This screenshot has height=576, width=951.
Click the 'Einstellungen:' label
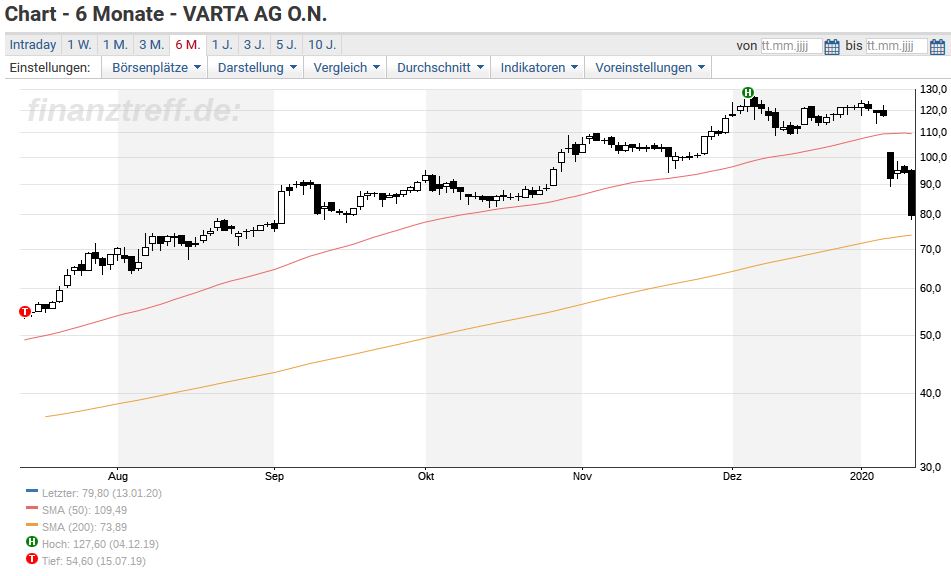pyautogui.click(x=50, y=67)
